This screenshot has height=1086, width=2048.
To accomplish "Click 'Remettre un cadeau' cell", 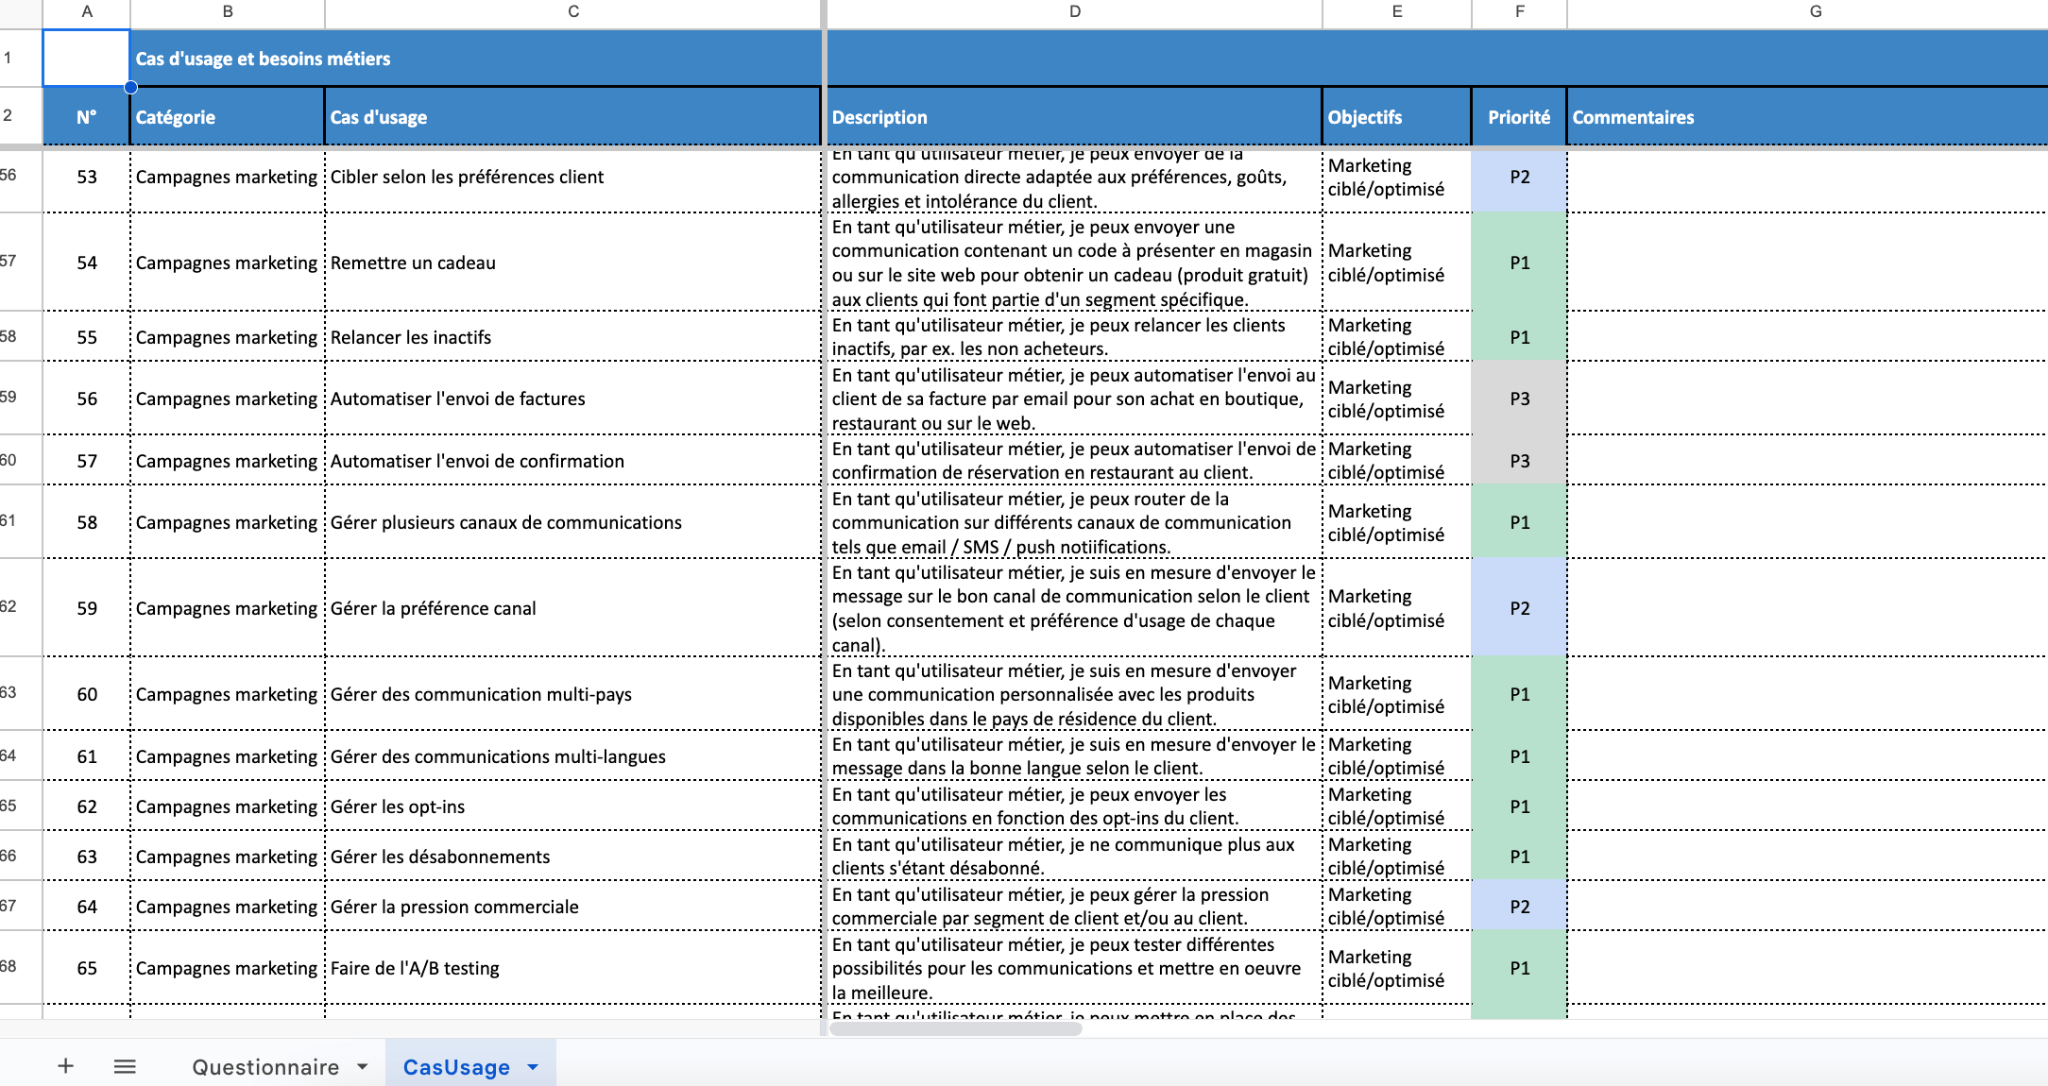I will click(573, 262).
